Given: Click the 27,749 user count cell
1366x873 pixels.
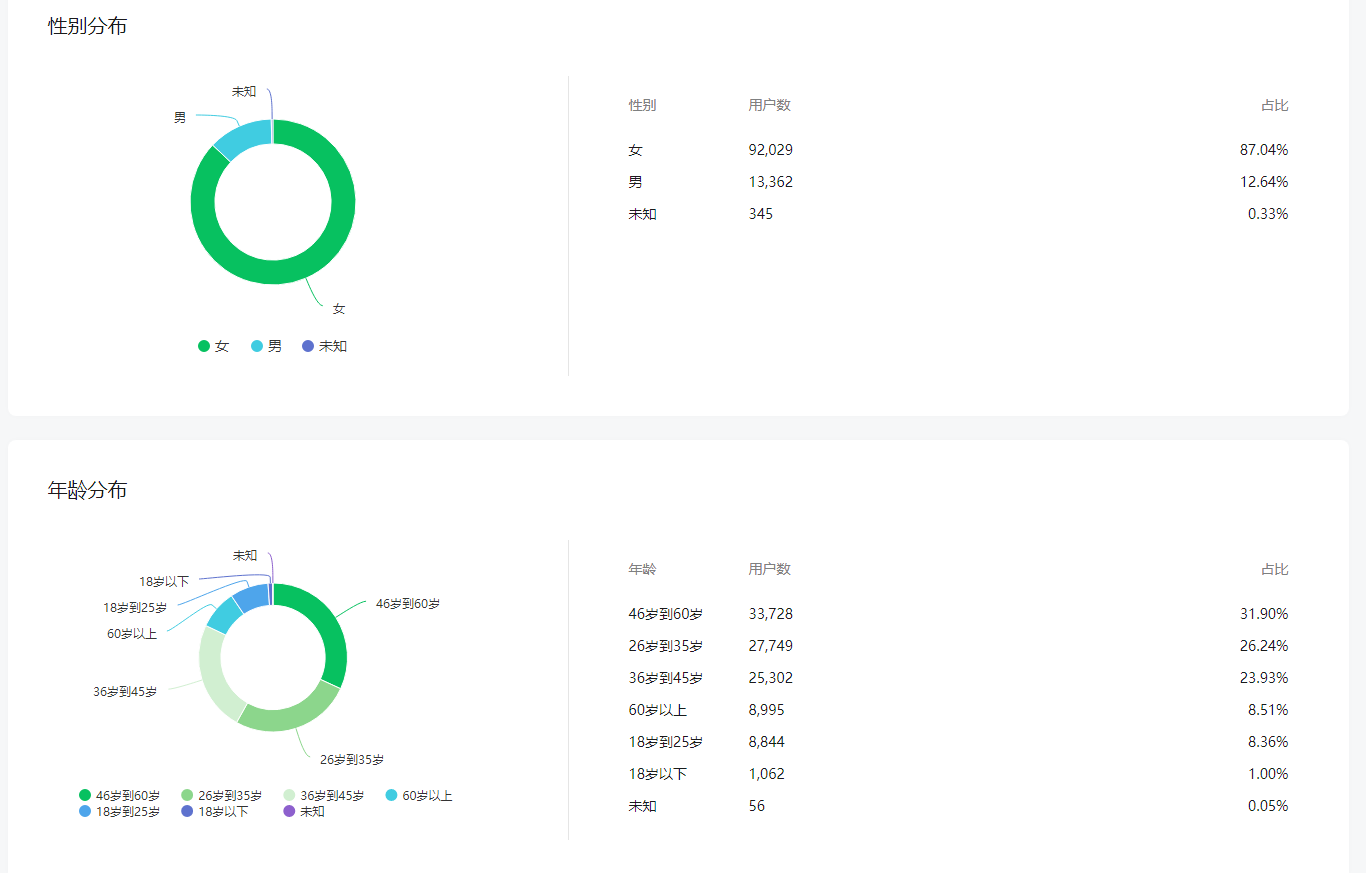Looking at the screenshot, I should pyautogui.click(x=770, y=646).
